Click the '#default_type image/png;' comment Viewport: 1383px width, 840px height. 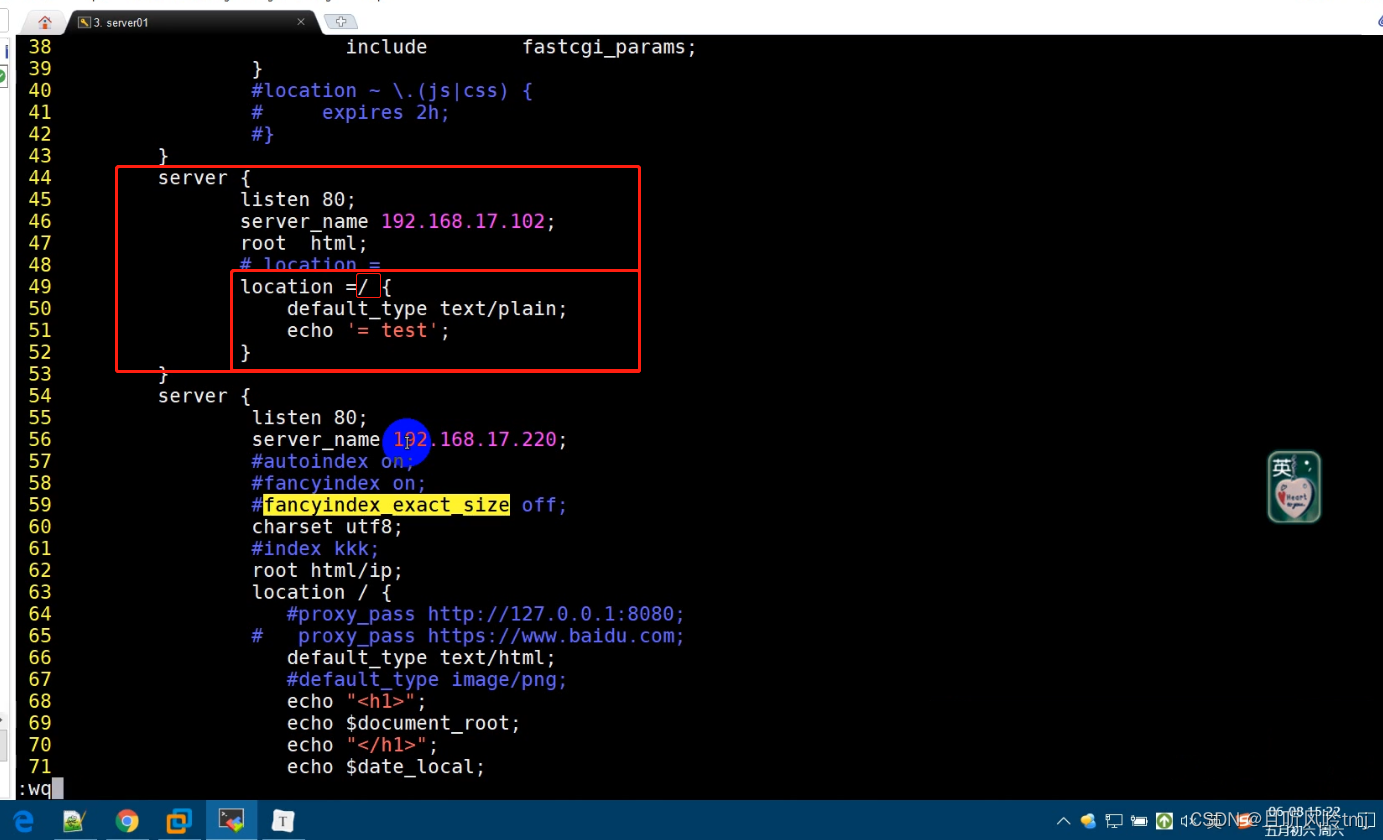pyautogui.click(x=427, y=680)
